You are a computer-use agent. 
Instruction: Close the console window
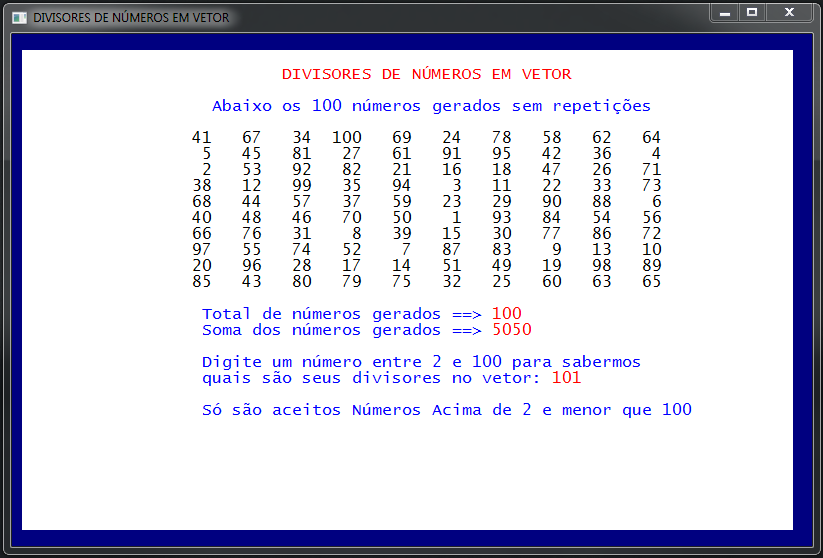789,13
